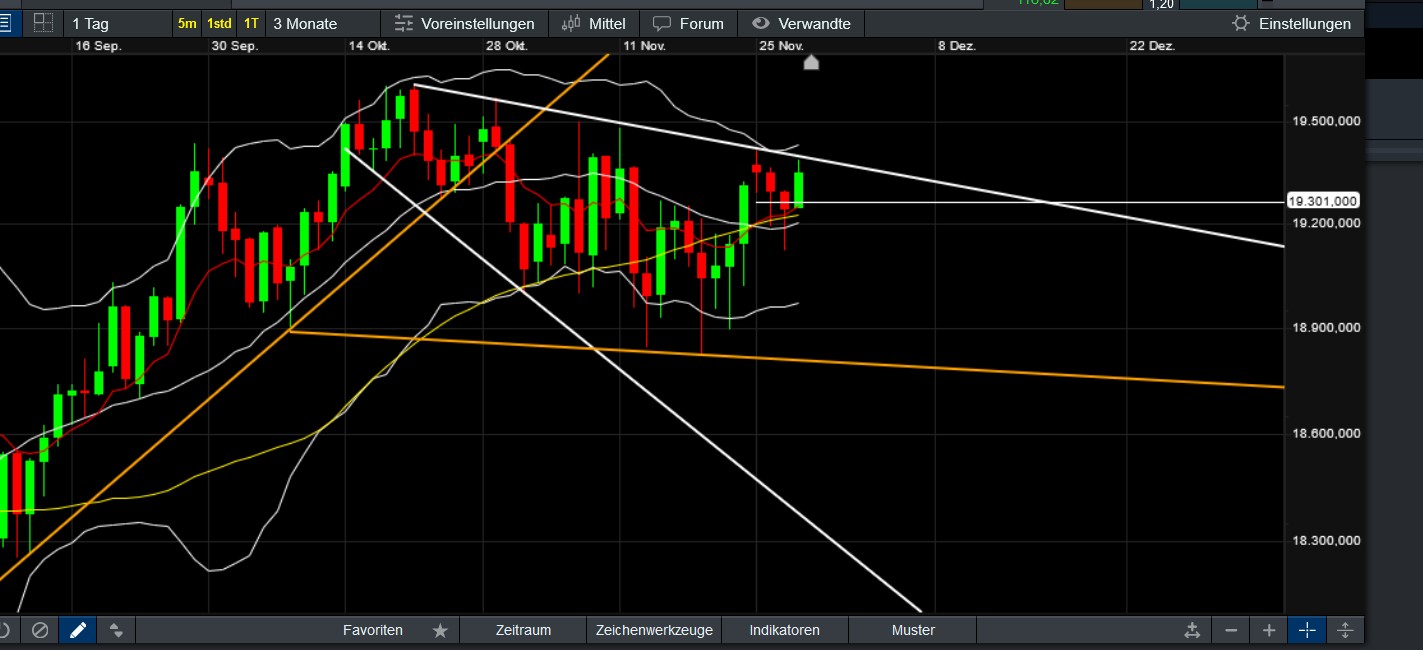Viewport: 1423px width, 650px height.
Task: Zoom in with the plus icon
Action: [x=1269, y=630]
